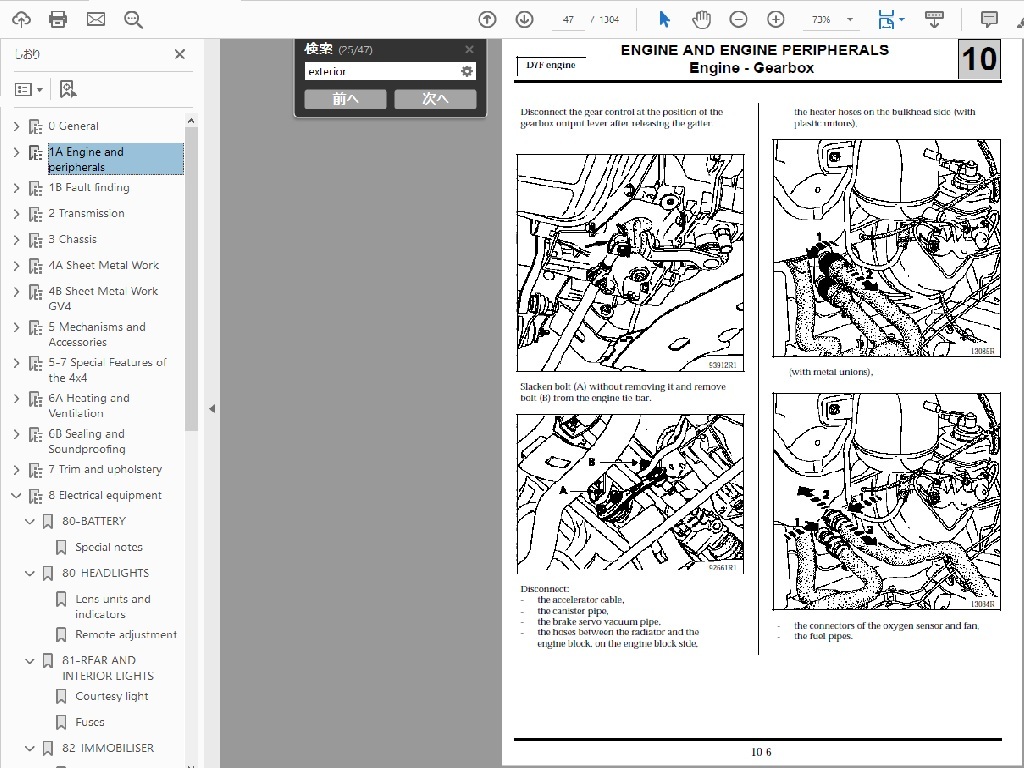Open '6A Heating and Ventilation' bookmark
The width and height of the screenshot is (1024, 768).
click(x=89, y=406)
